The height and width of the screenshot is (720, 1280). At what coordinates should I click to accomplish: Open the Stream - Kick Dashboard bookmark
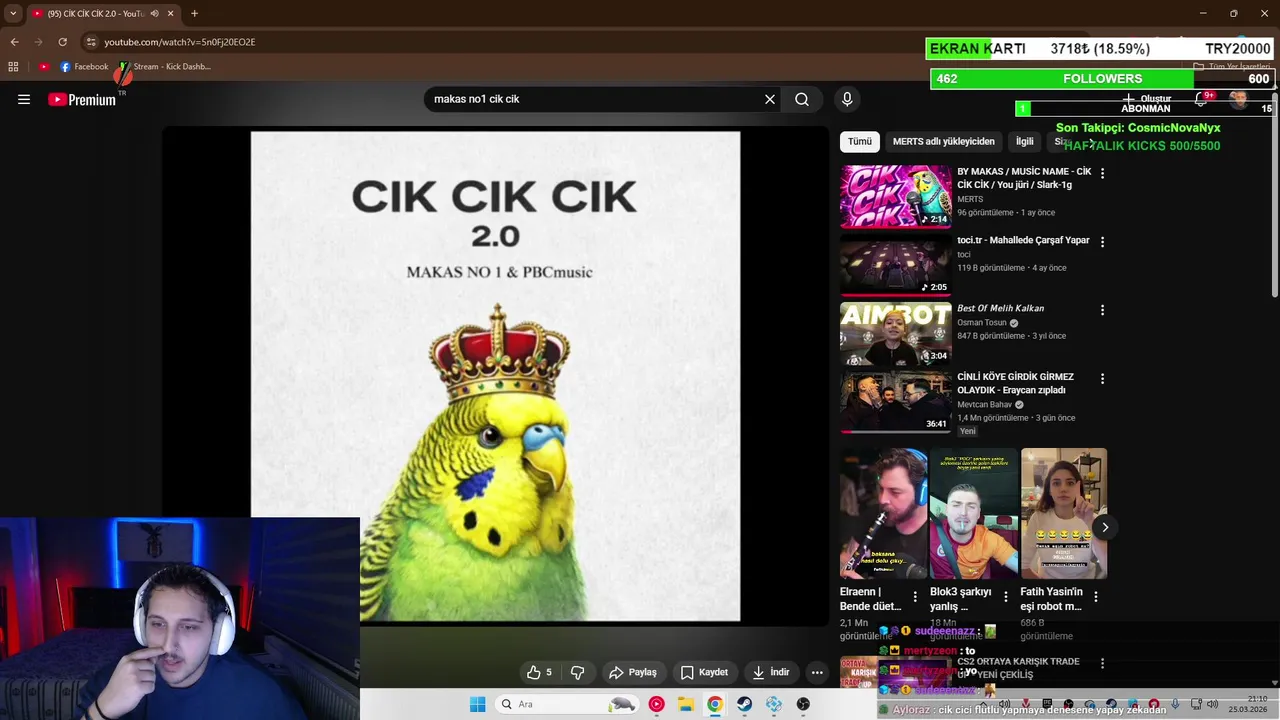click(x=164, y=67)
